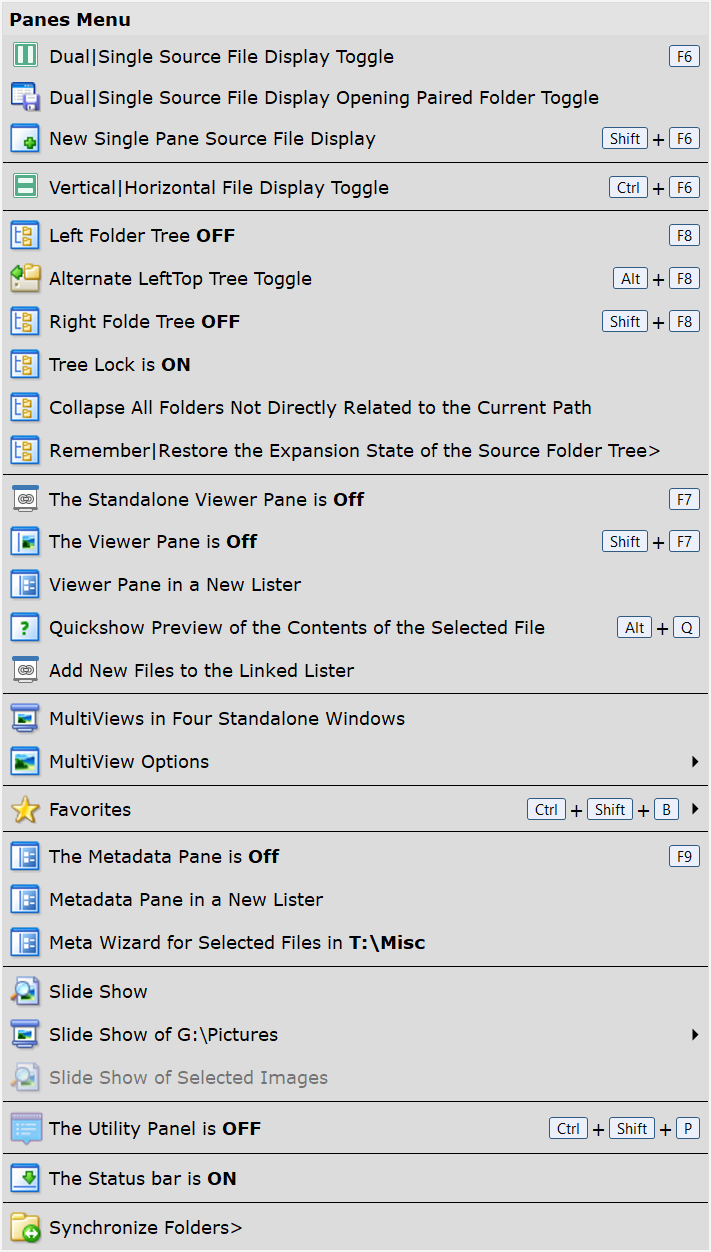Click the Dual|Single Source File Display icon

(x=24, y=55)
